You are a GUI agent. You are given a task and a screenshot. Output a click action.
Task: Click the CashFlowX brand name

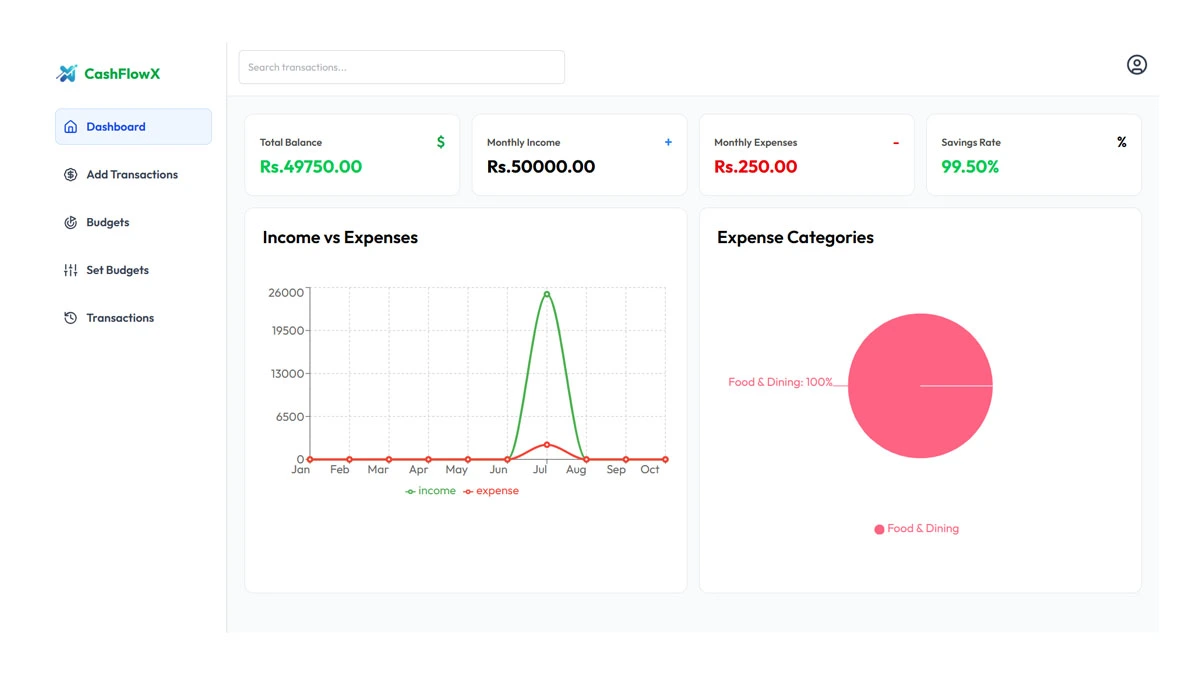(122, 74)
